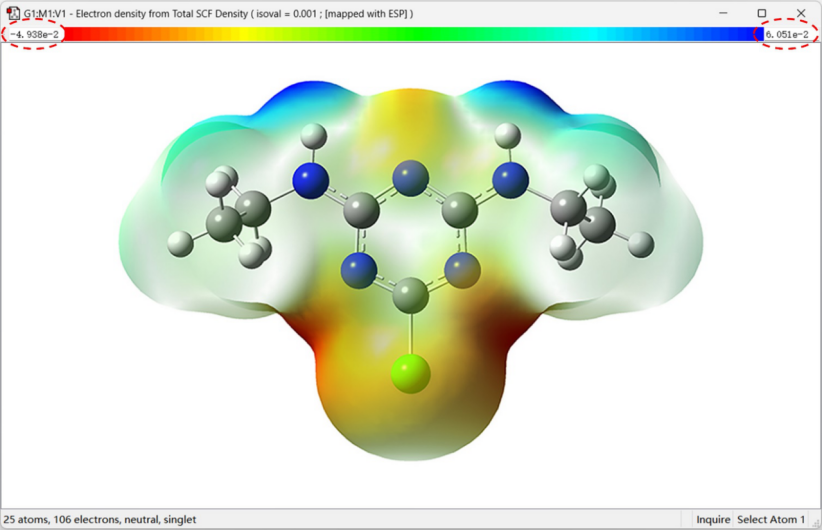Click the resize grip in status bar corner
This screenshot has height=531, width=822.
[x=816, y=523]
